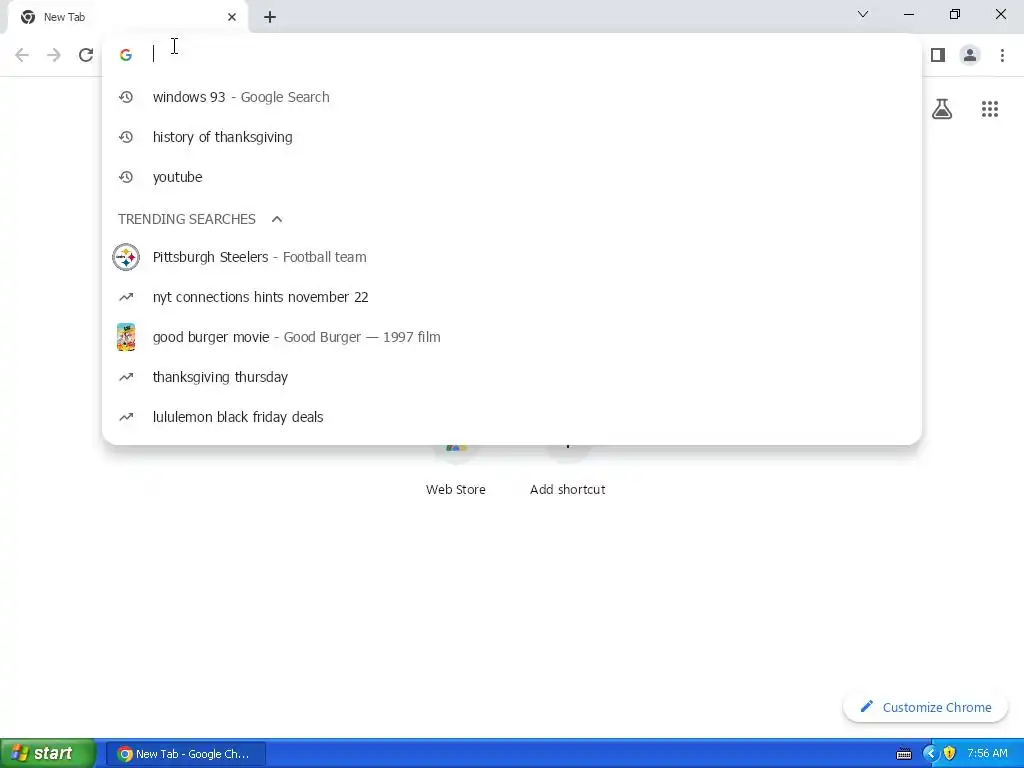Image resolution: width=1024 pixels, height=768 pixels.
Task: Click Customize Chrome button
Action: tap(925, 707)
